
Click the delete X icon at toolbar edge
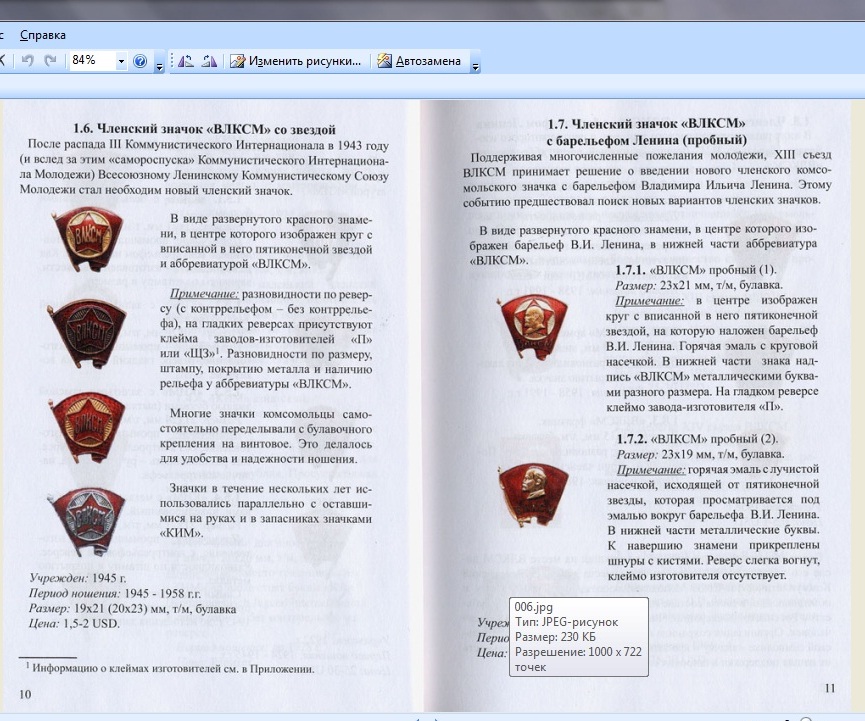click(x=3, y=61)
